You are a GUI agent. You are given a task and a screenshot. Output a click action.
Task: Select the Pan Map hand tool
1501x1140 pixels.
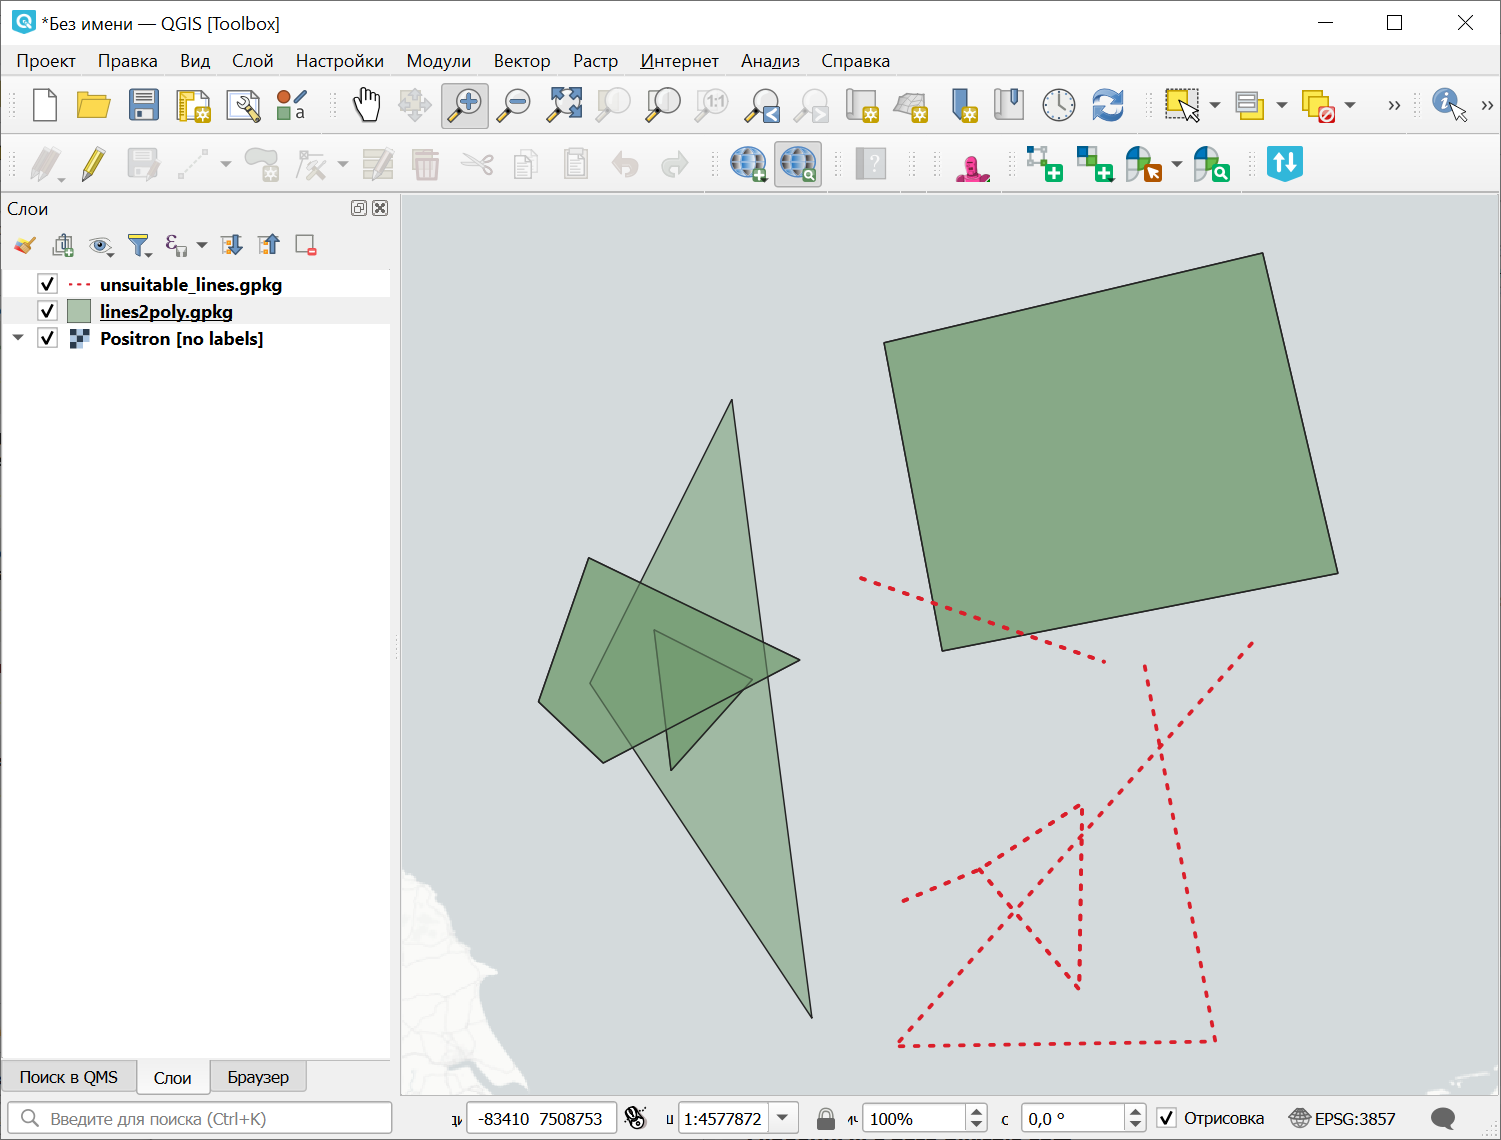tap(367, 105)
